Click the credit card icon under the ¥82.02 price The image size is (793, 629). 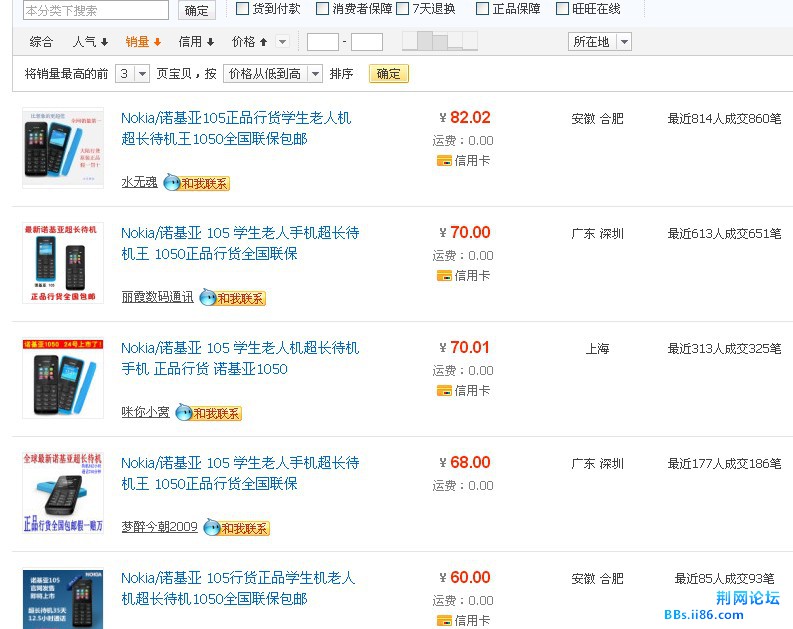(x=444, y=160)
